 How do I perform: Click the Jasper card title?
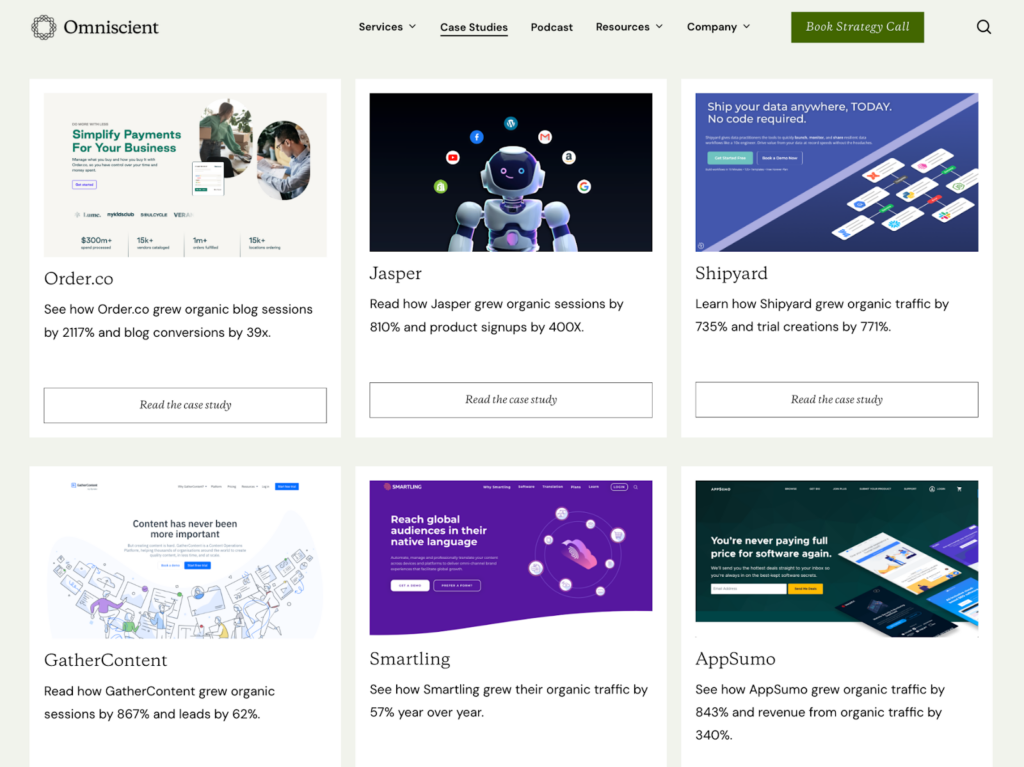tap(396, 274)
